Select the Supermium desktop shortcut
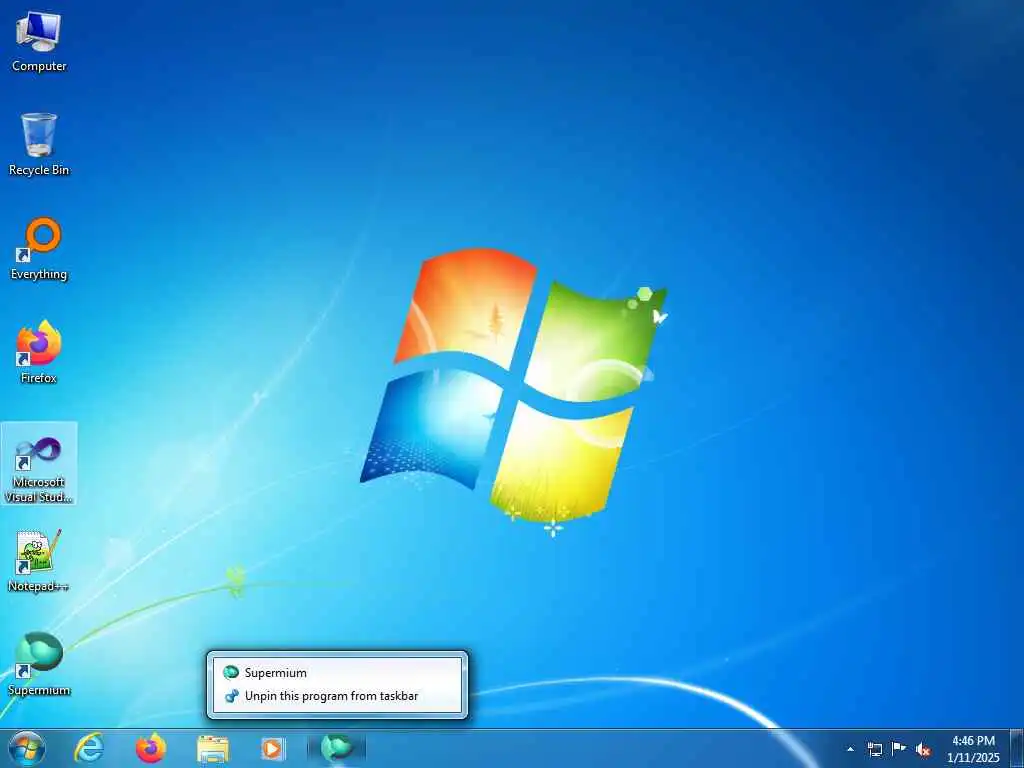The height and width of the screenshot is (768, 1024). click(39, 665)
